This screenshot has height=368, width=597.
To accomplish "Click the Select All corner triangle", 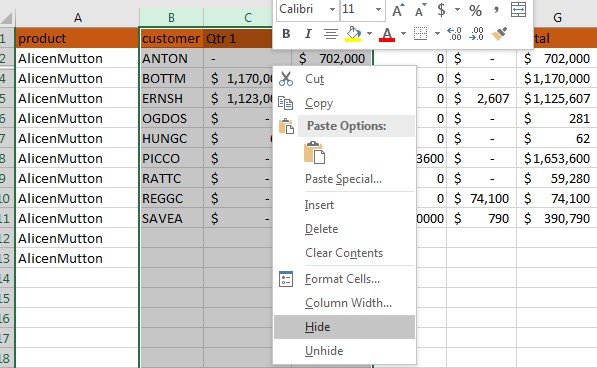I will click(x=7, y=18).
